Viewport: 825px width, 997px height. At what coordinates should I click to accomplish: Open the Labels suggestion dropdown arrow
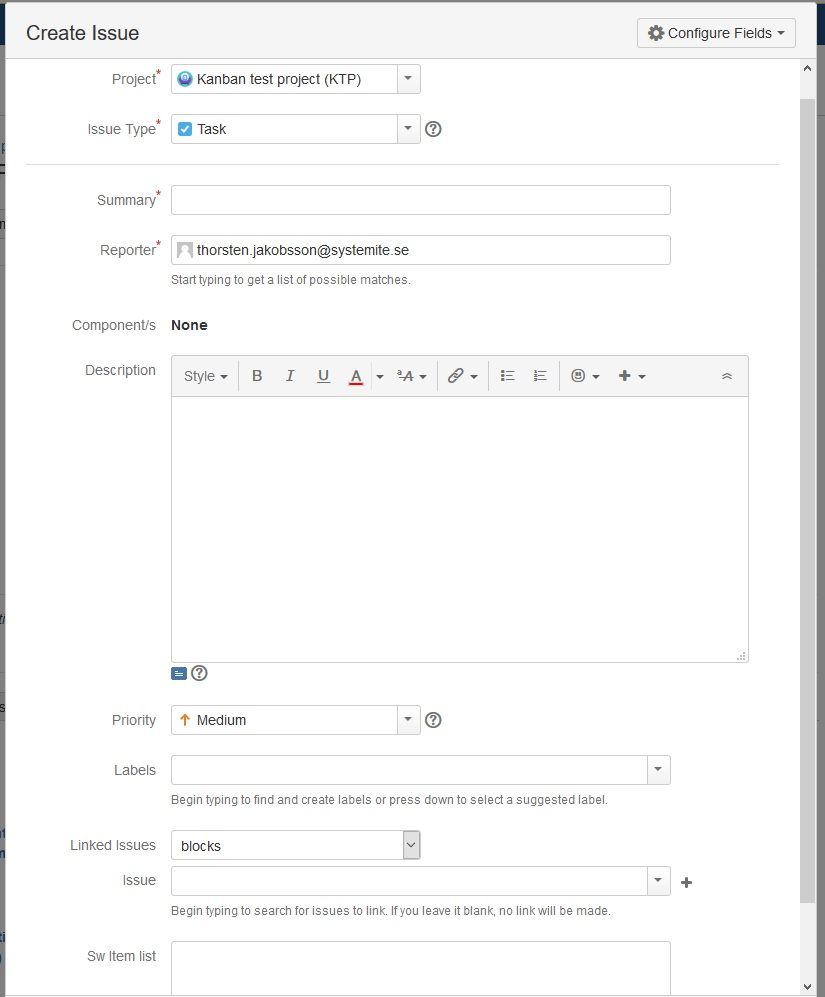tap(658, 770)
